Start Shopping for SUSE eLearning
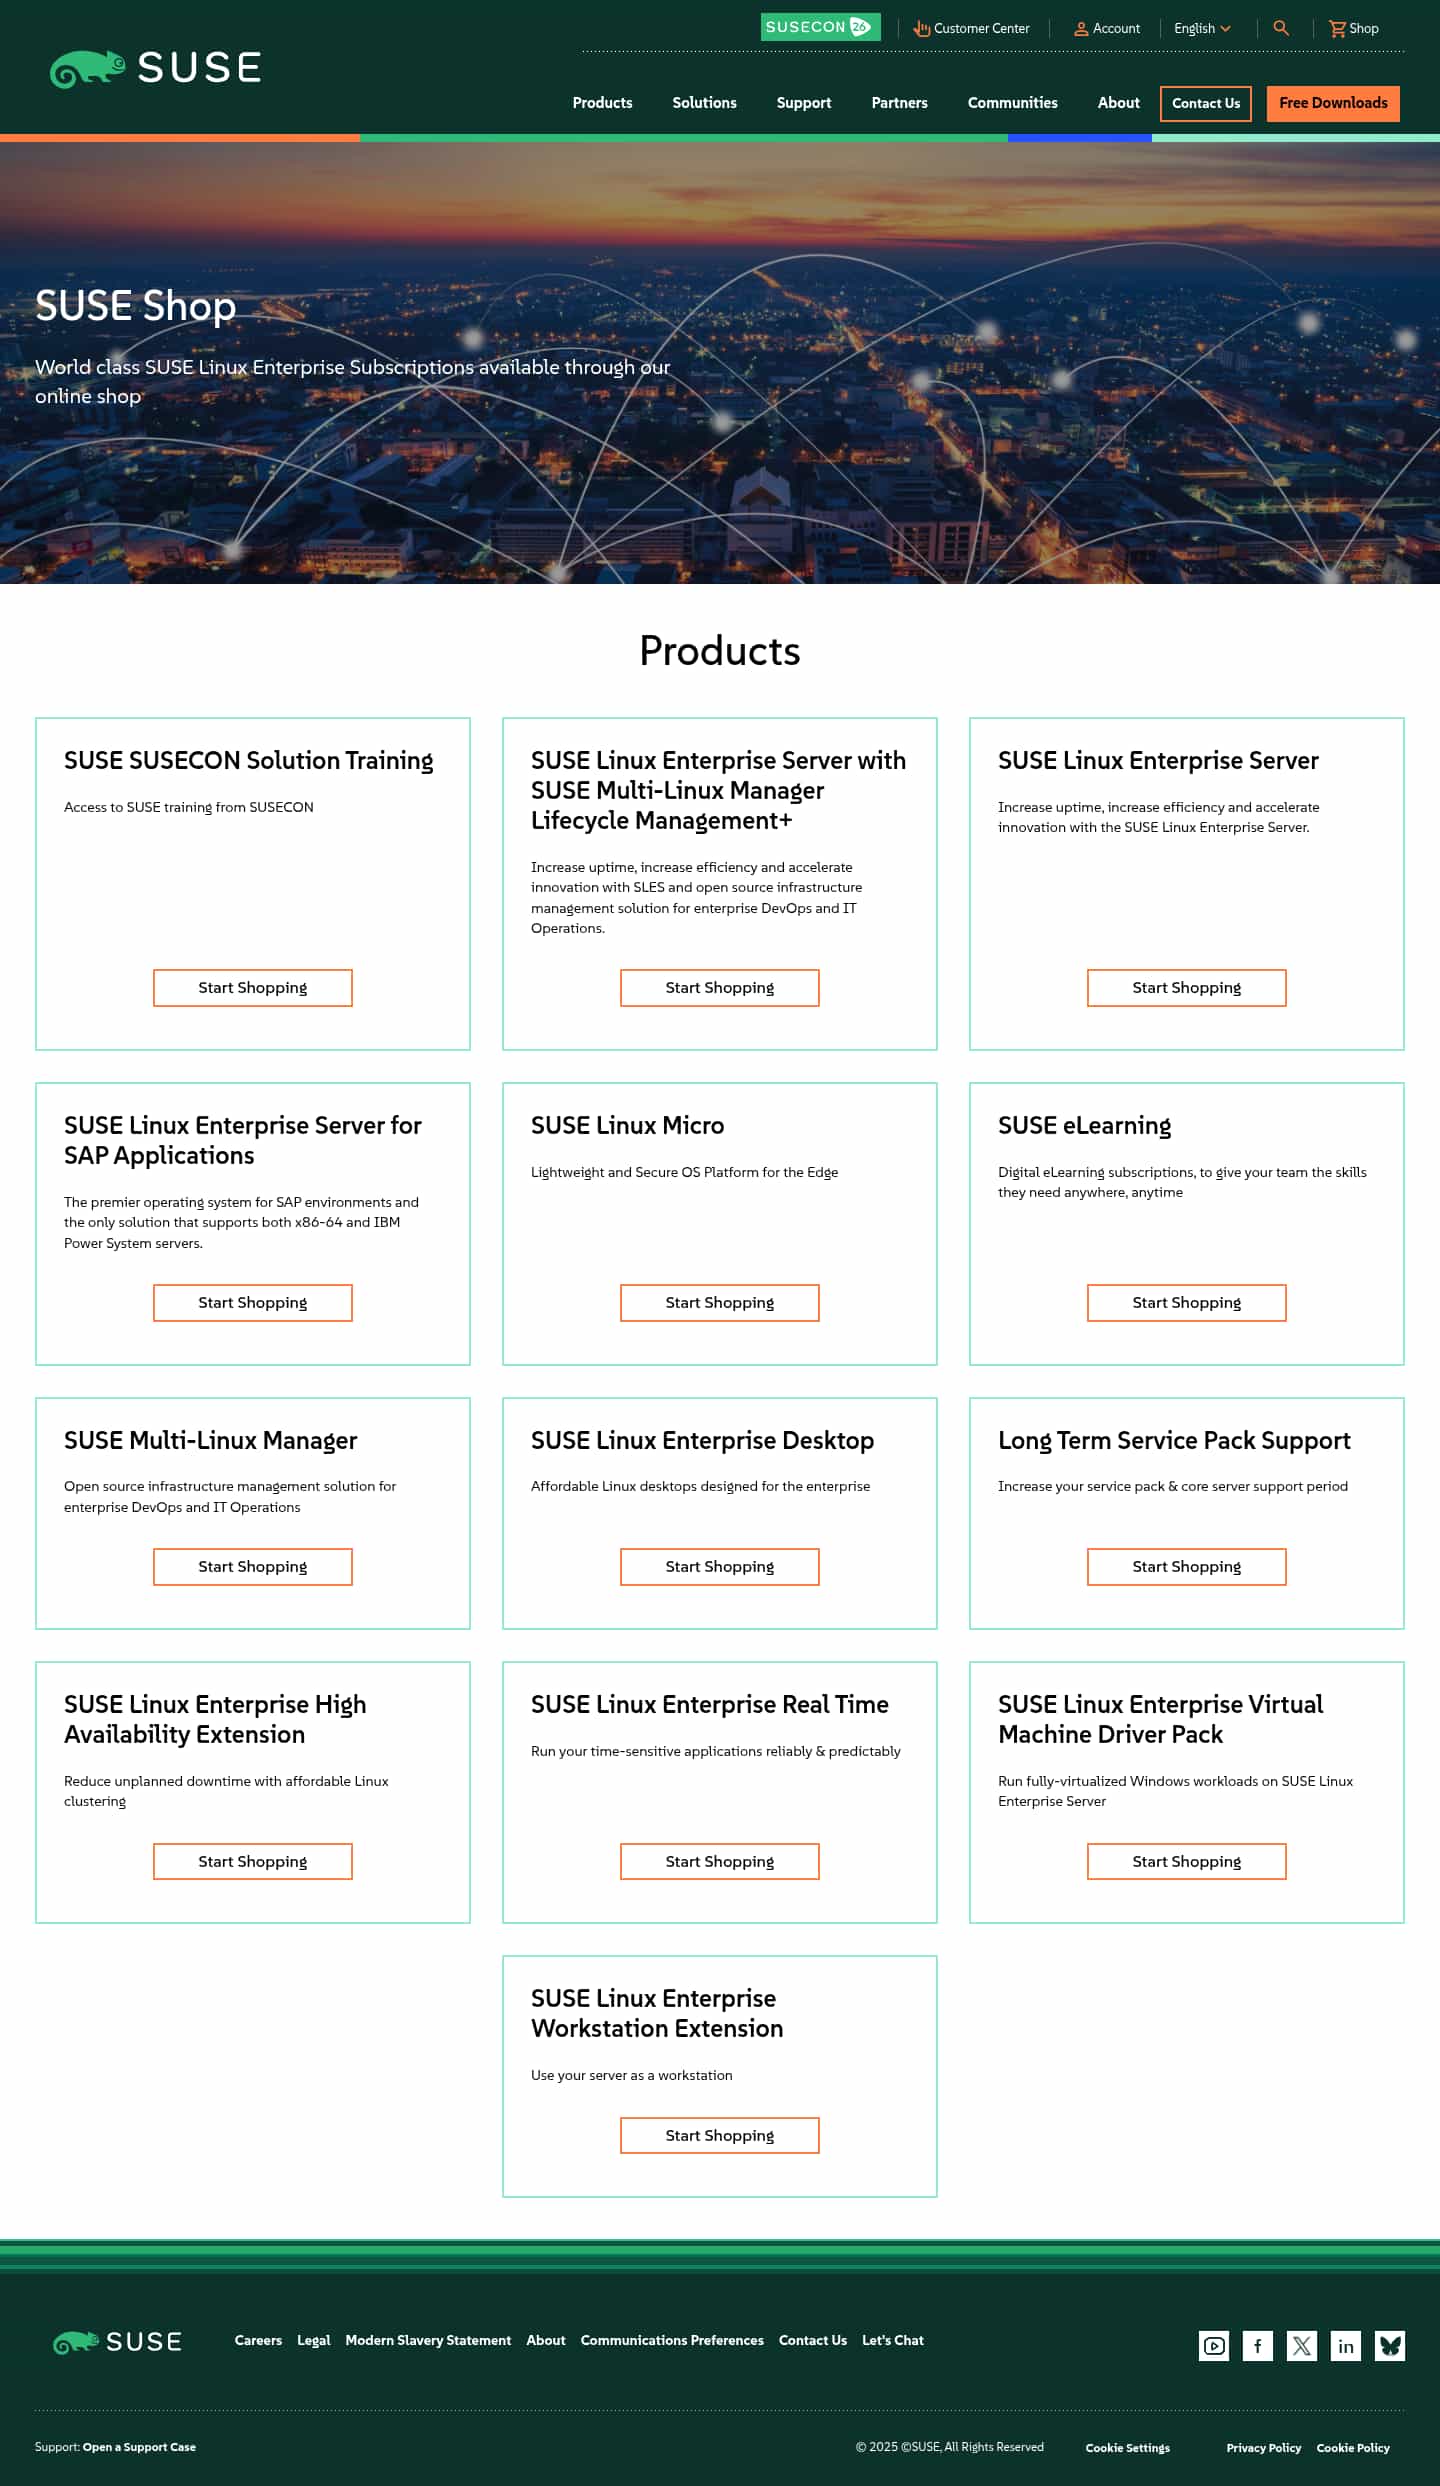The width and height of the screenshot is (1440, 2486). (1186, 1303)
